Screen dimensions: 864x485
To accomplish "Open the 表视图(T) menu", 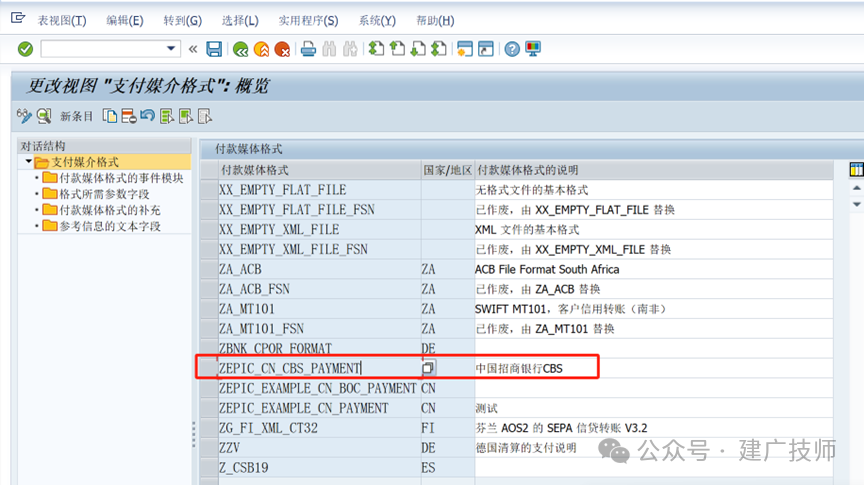I will pos(62,20).
